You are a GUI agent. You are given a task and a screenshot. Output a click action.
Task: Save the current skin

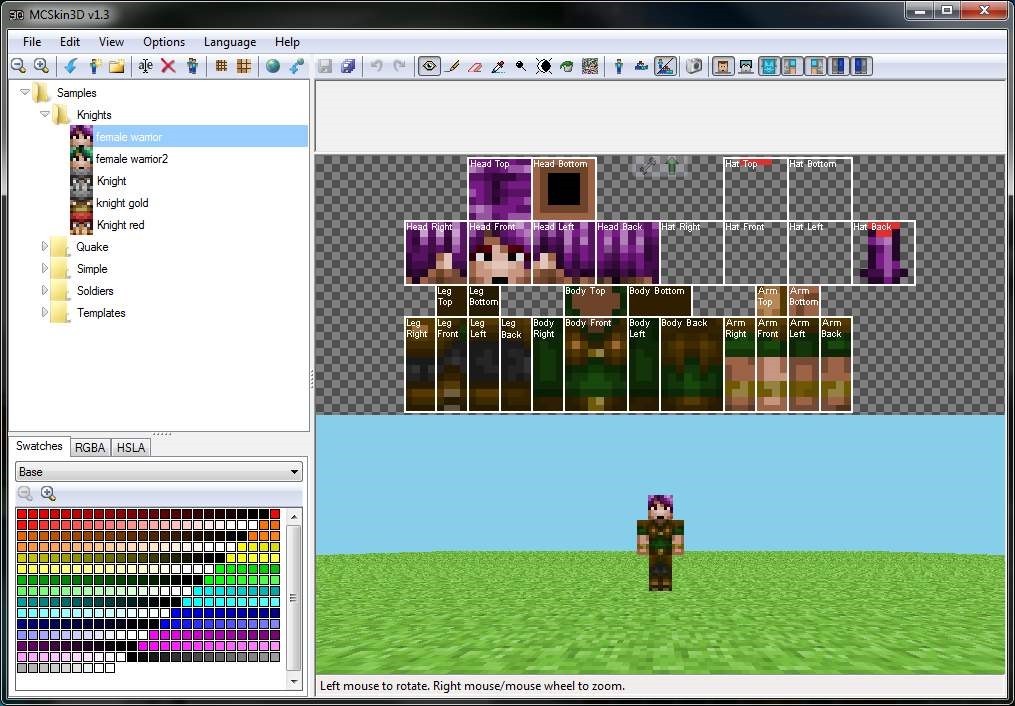point(325,66)
